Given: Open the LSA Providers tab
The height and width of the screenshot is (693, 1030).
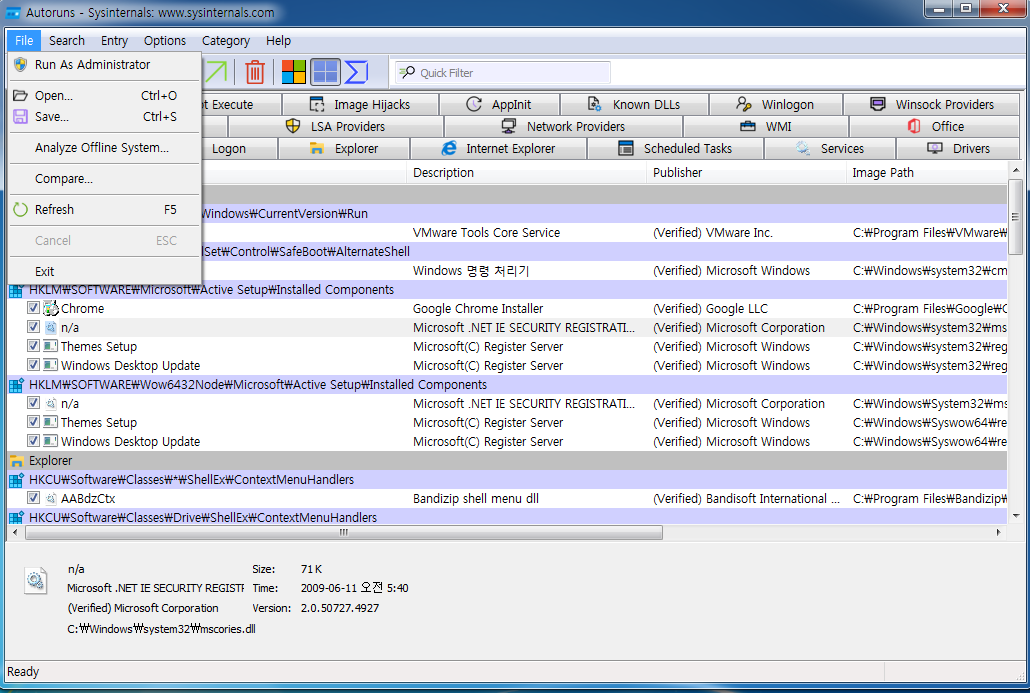Looking at the screenshot, I should pos(336,126).
